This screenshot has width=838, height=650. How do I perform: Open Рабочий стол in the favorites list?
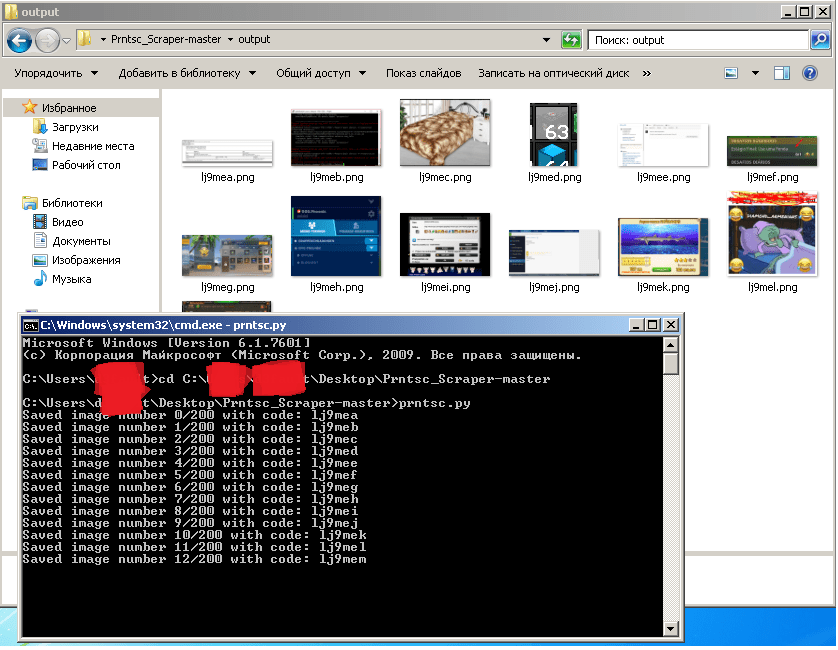coord(86,165)
